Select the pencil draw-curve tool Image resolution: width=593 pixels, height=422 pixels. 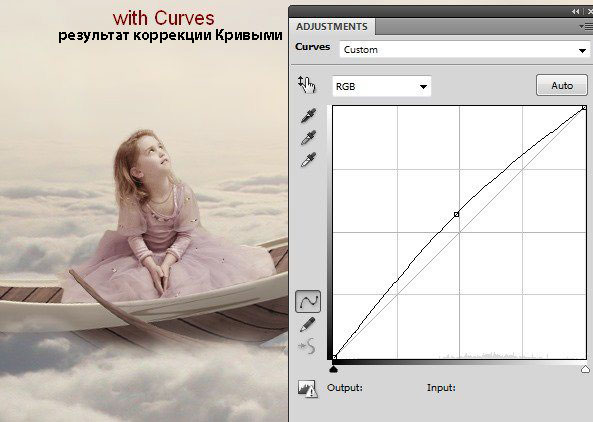pos(307,324)
